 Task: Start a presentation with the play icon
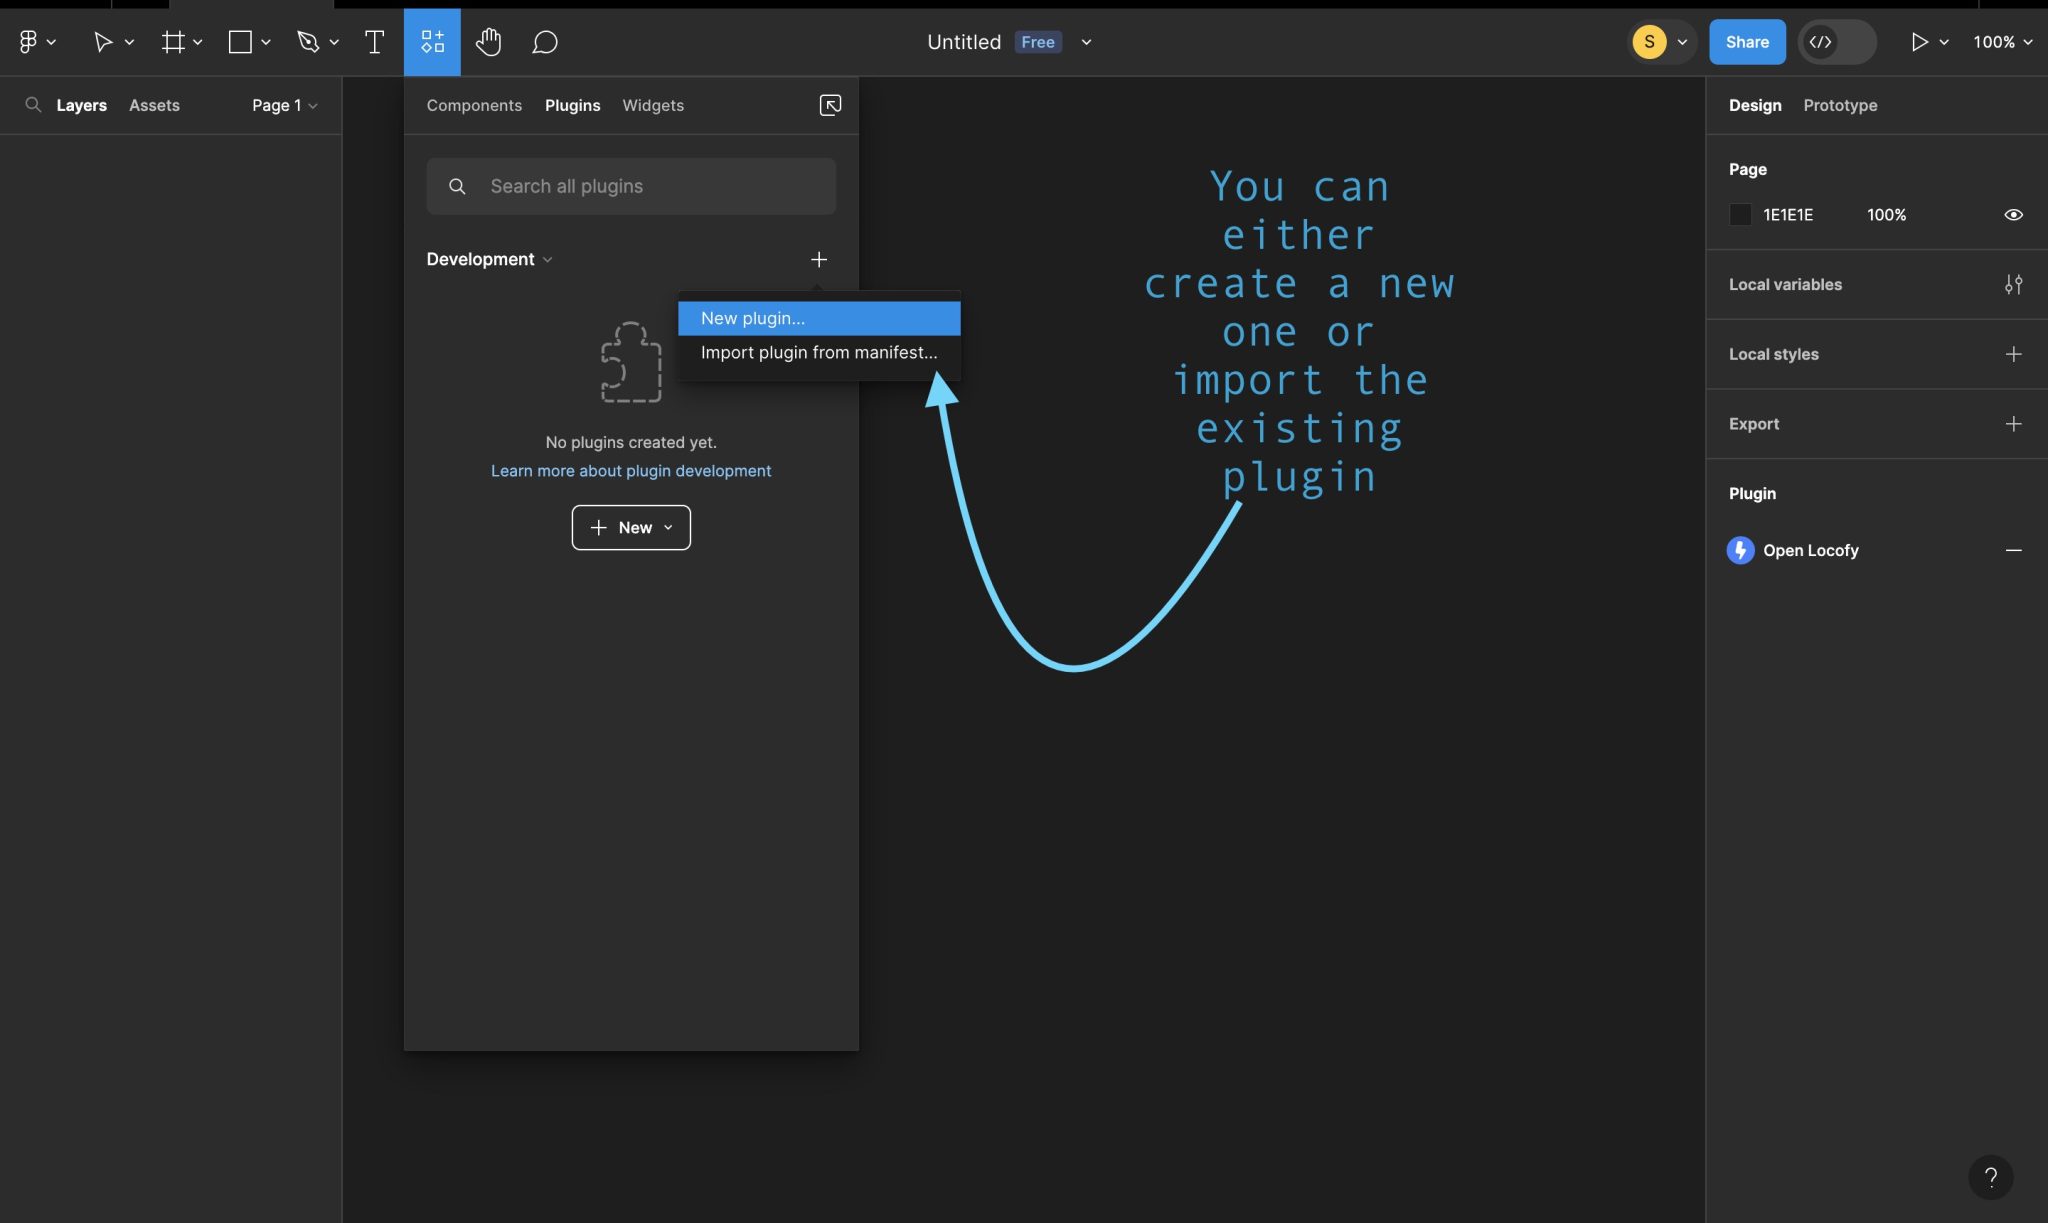1920,42
